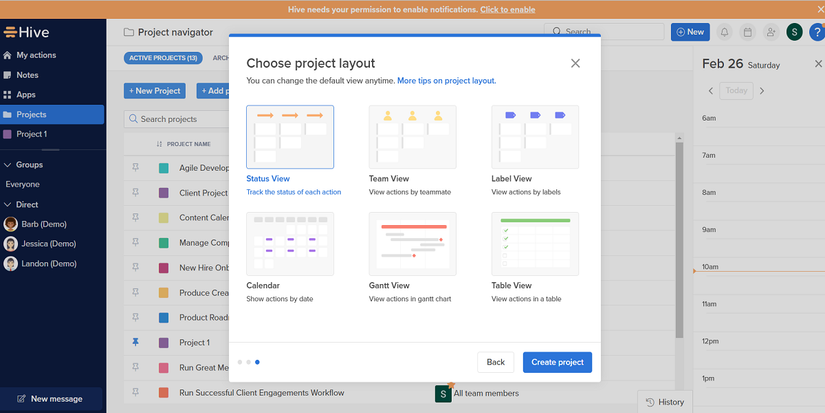
Task: Pin the Run Great Meetings row
Action: (135, 367)
